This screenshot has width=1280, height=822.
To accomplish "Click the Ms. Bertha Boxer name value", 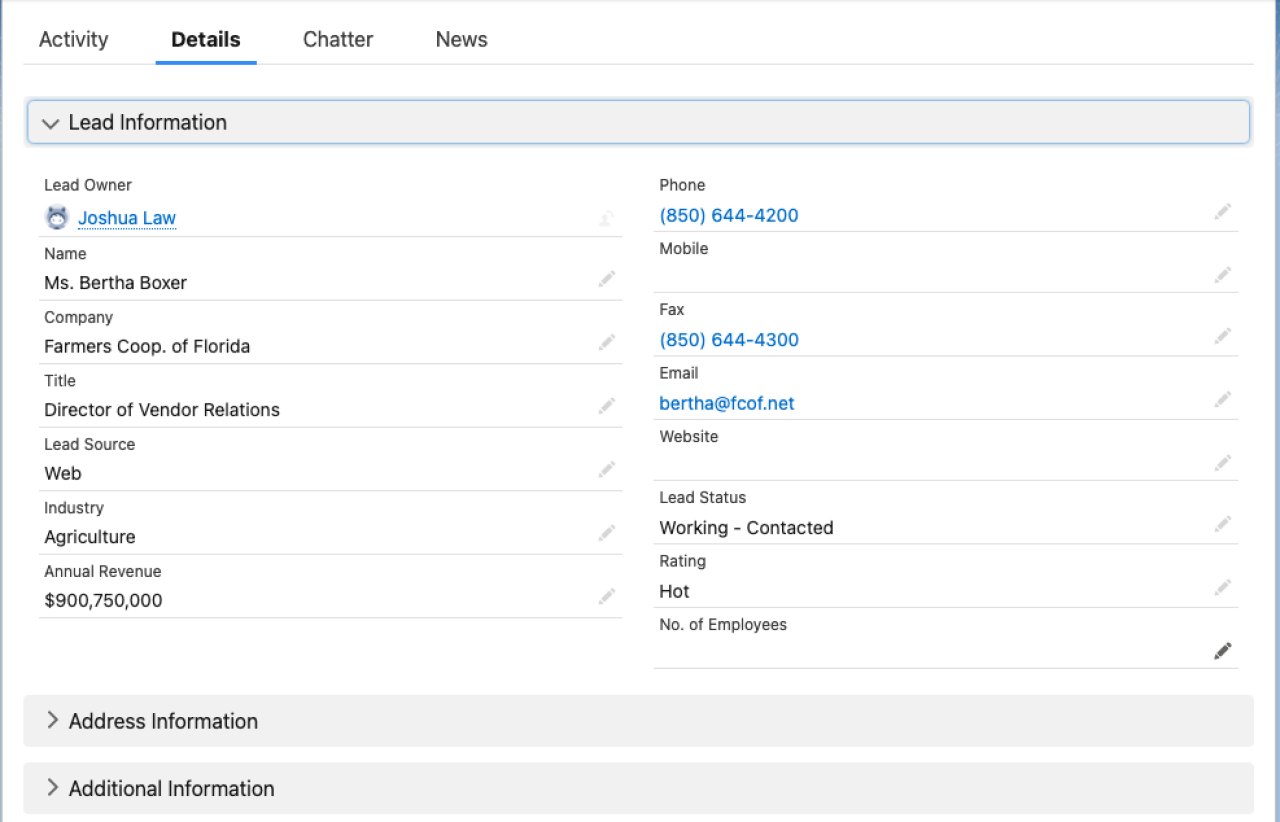I will [116, 283].
